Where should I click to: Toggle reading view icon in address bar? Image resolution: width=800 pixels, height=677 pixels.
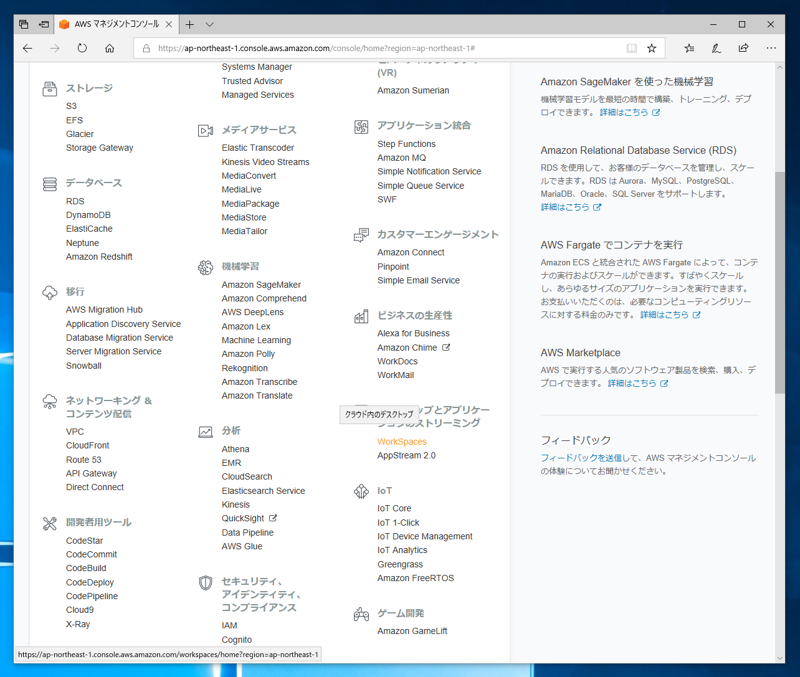[x=632, y=48]
